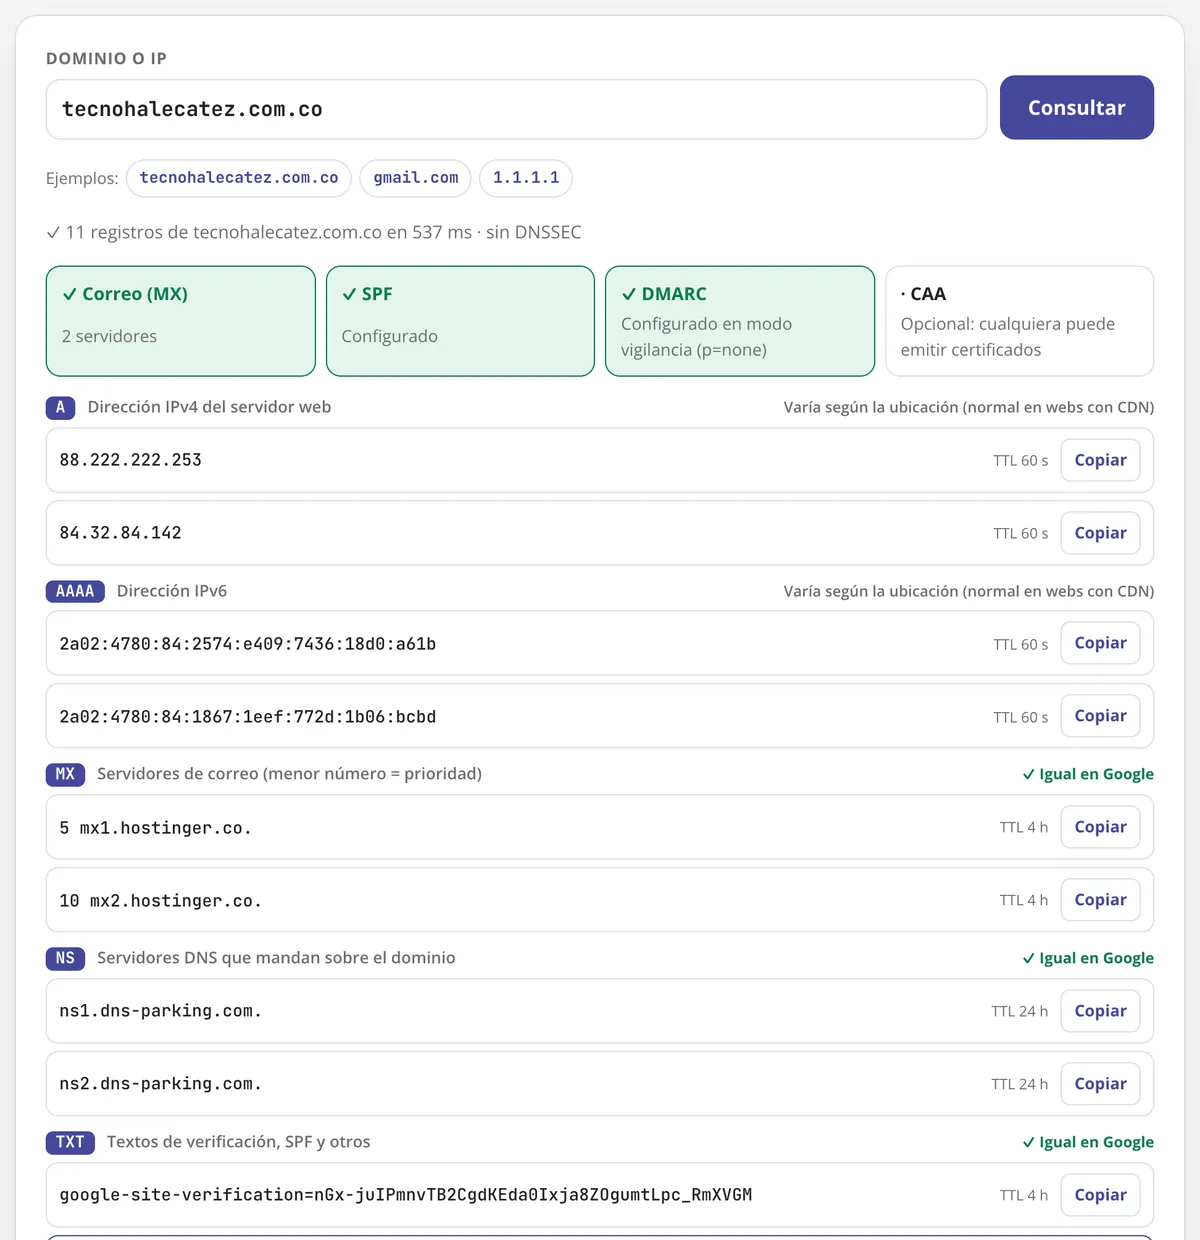Click 'Igual en Google' next to MX section
The height and width of the screenshot is (1240, 1200).
point(1088,774)
